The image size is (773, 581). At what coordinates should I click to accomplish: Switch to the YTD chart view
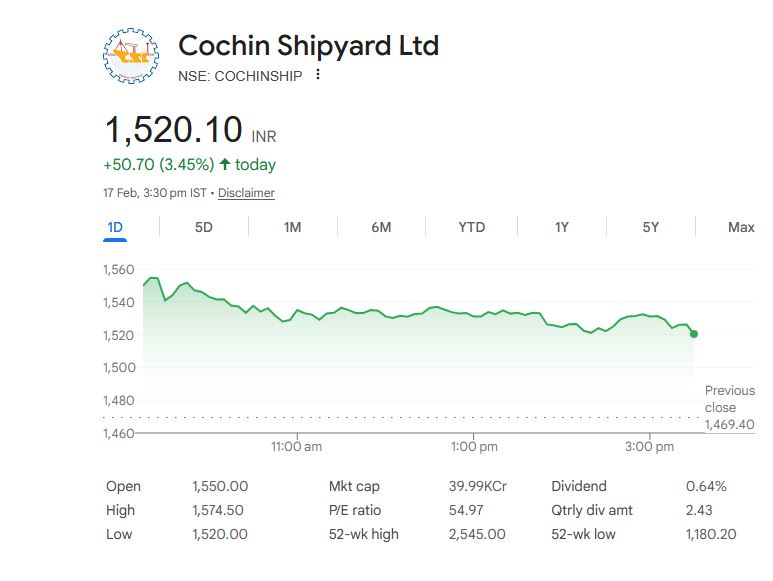[471, 227]
